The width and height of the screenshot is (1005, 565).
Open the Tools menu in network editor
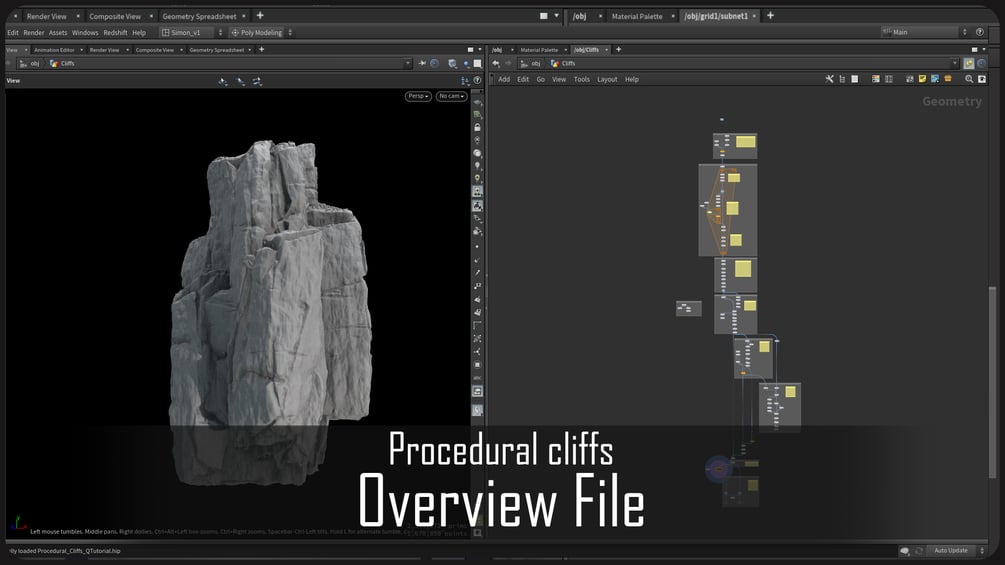581,79
